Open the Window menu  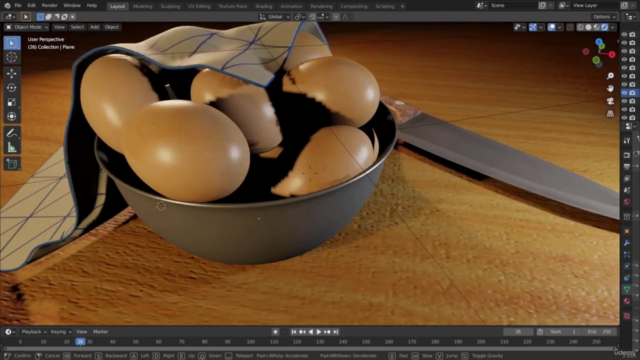click(72, 6)
